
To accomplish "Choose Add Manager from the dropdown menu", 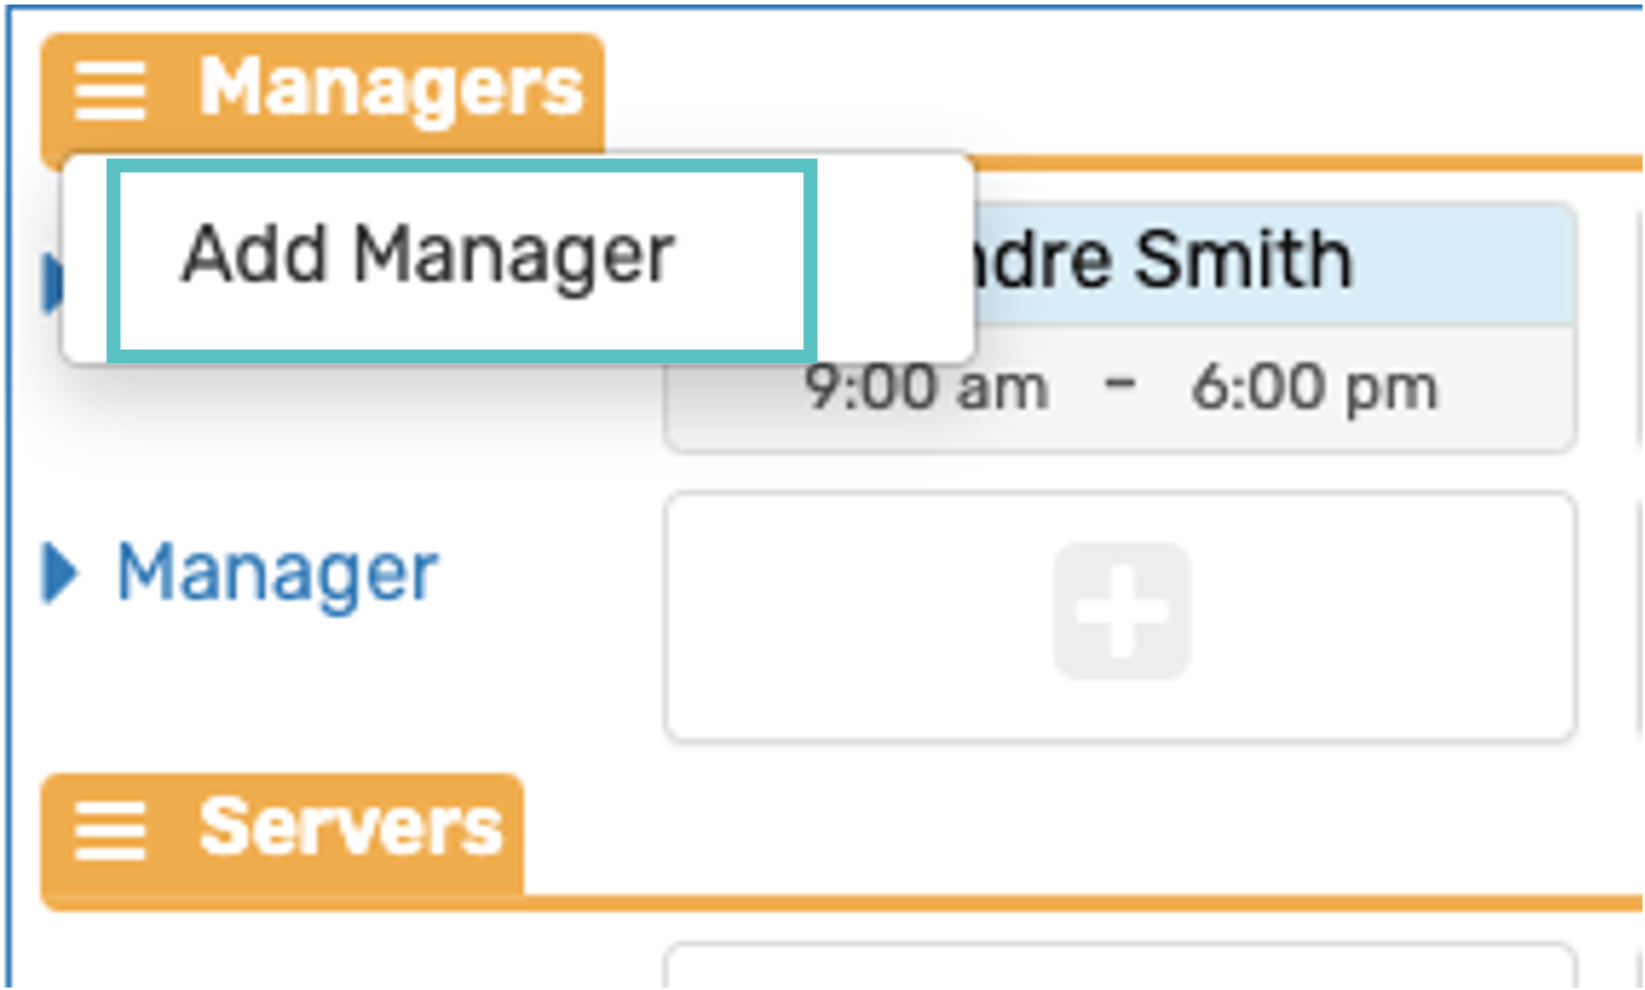I will click(428, 256).
